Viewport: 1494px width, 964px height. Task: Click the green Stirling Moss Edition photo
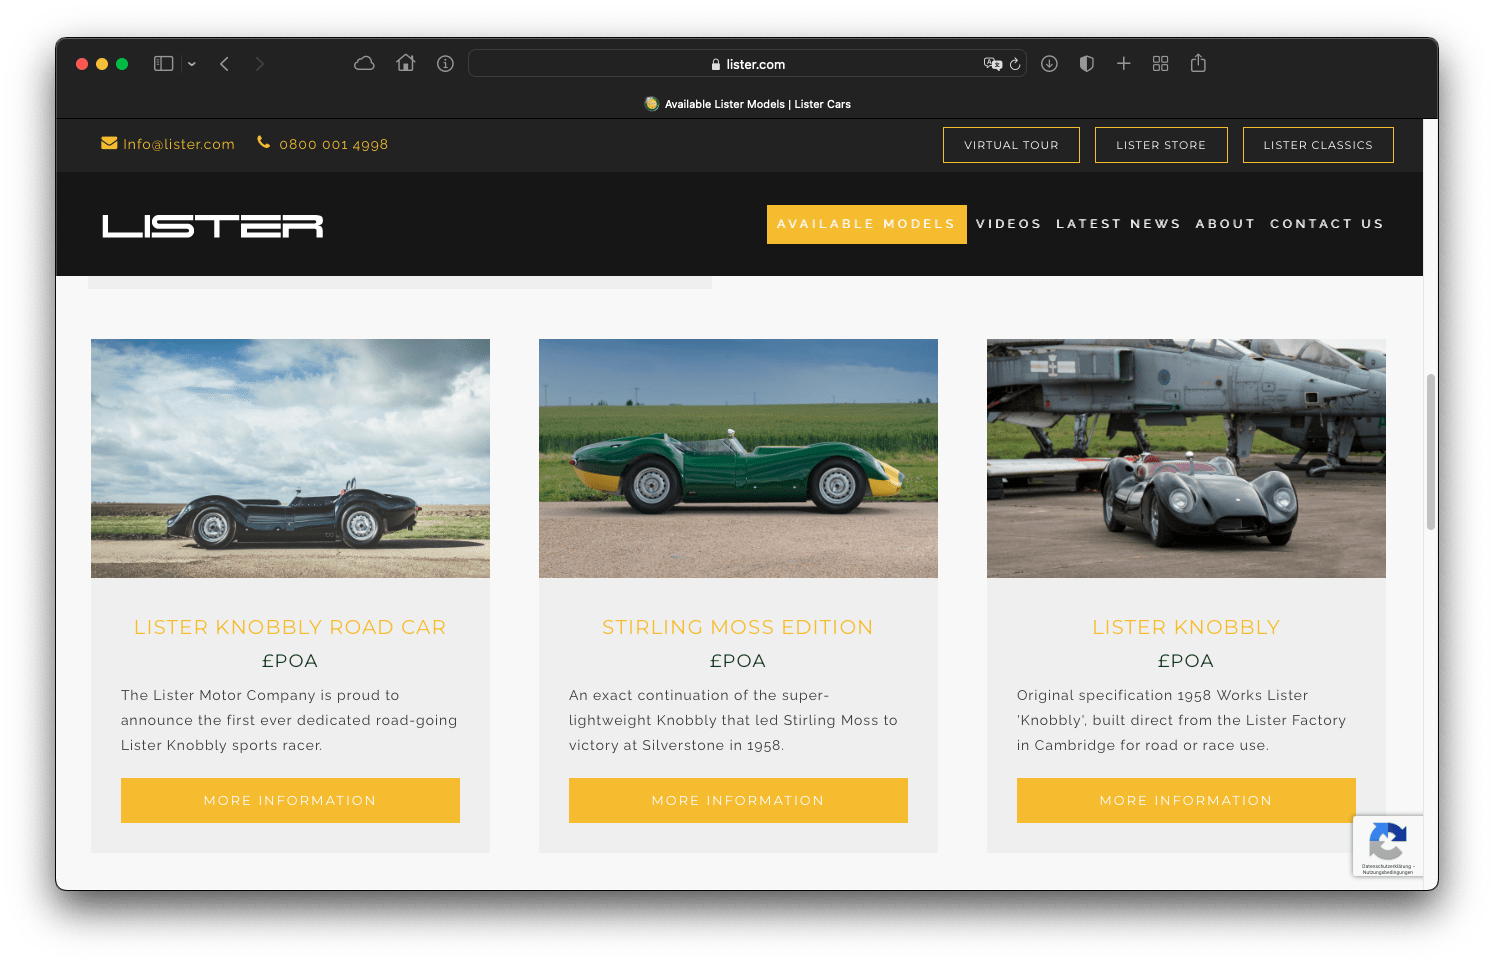[x=738, y=458]
